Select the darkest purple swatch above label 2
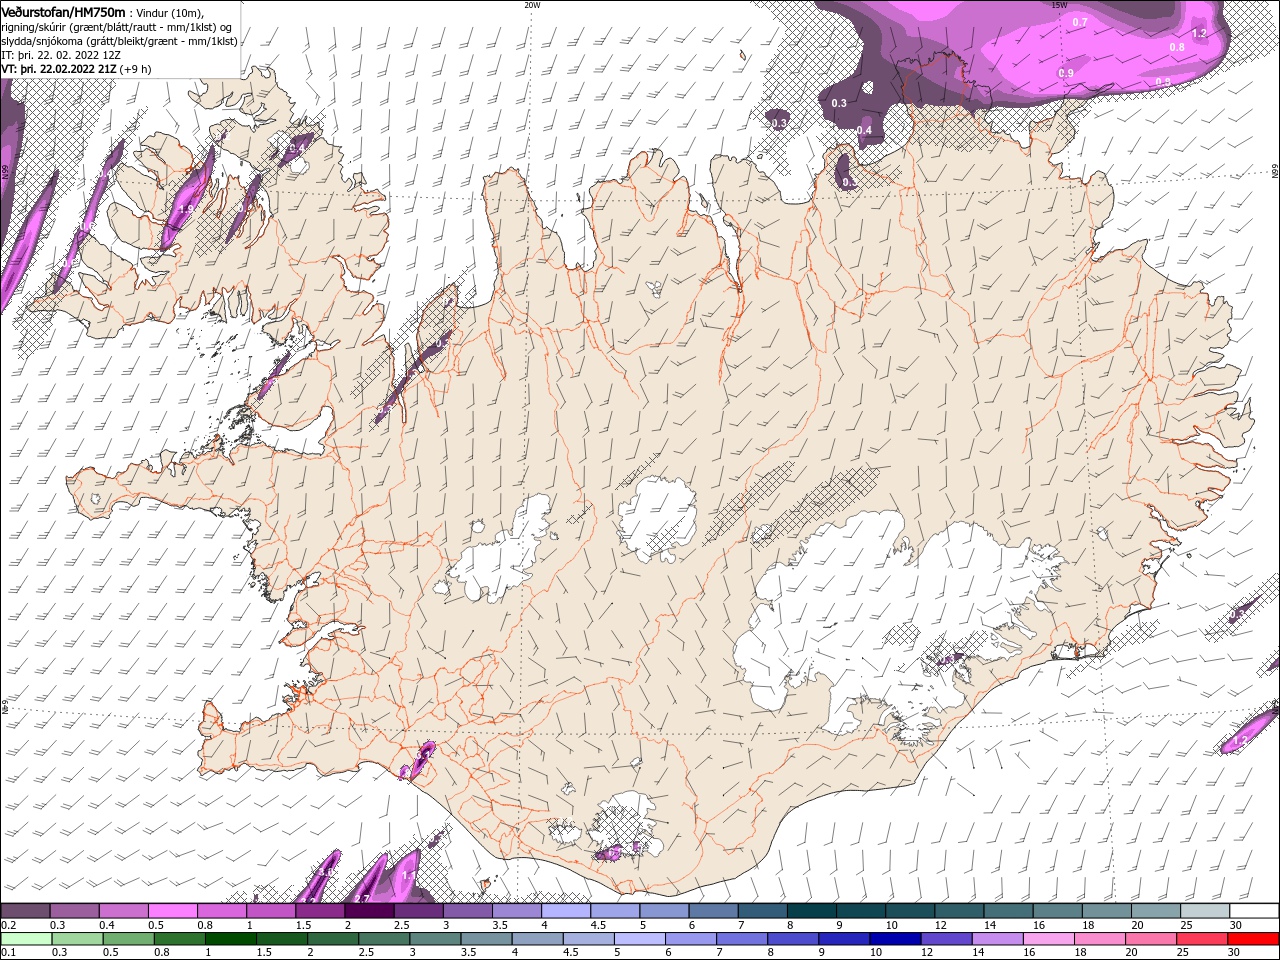The height and width of the screenshot is (960, 1280). pyautogui.click(x=369, y=911)
